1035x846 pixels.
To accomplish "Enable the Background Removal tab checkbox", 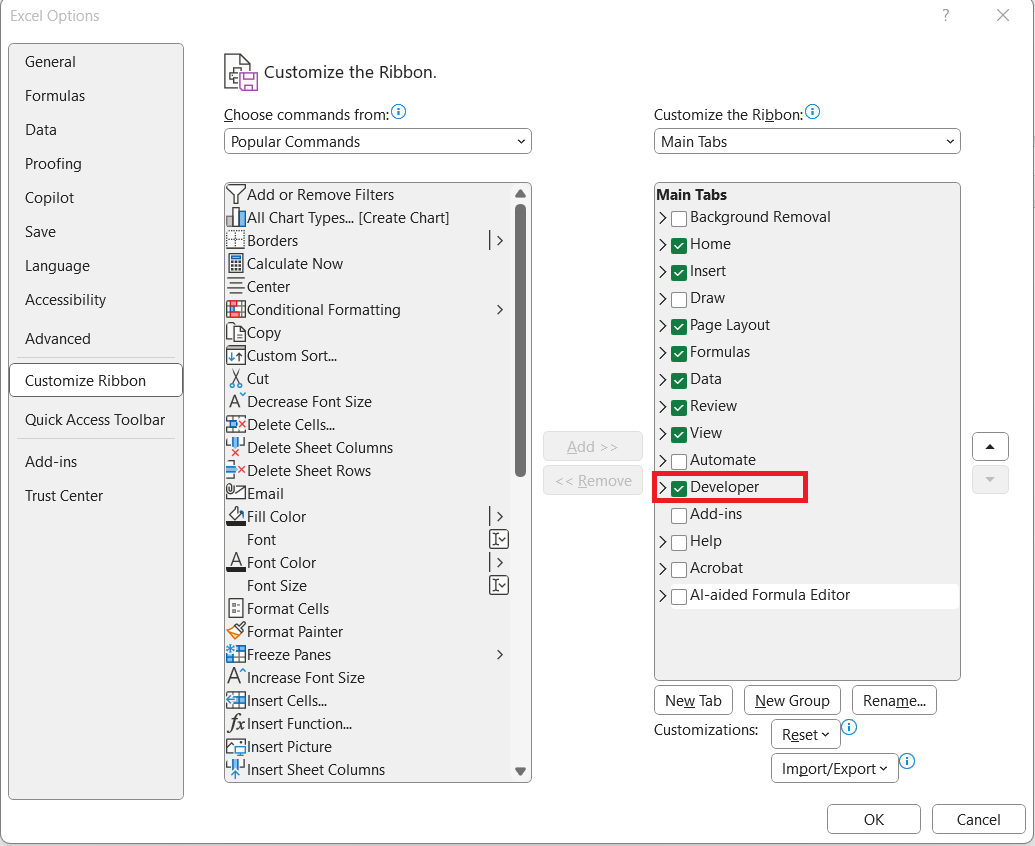I will coord(679,218).
